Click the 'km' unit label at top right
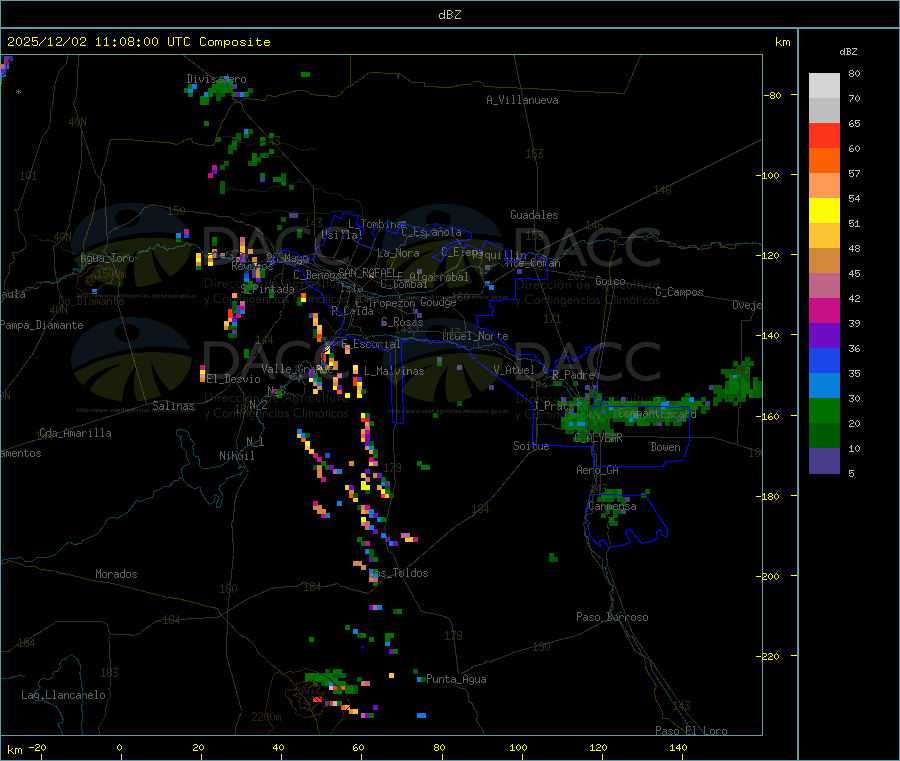The image size is (900, 761). [x=782, y=42]
